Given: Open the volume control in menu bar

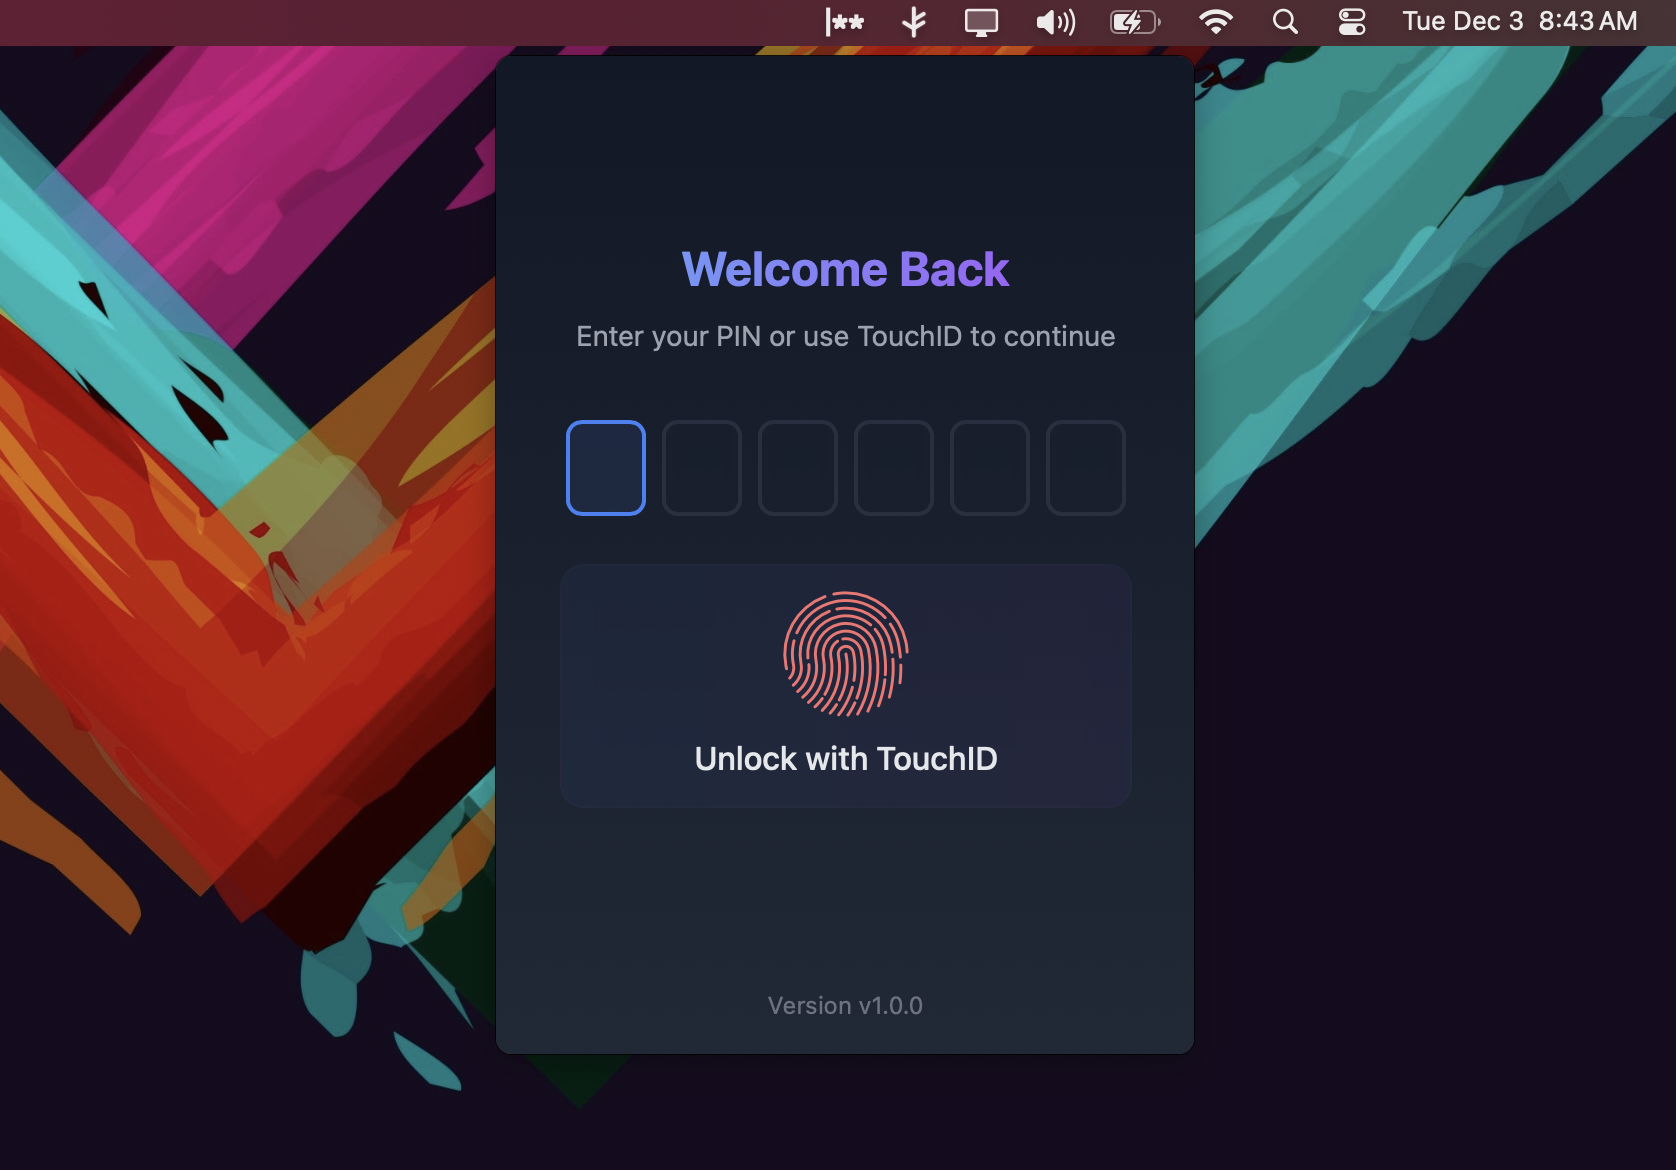Looking at the screenshot, I should (1055, 22).
